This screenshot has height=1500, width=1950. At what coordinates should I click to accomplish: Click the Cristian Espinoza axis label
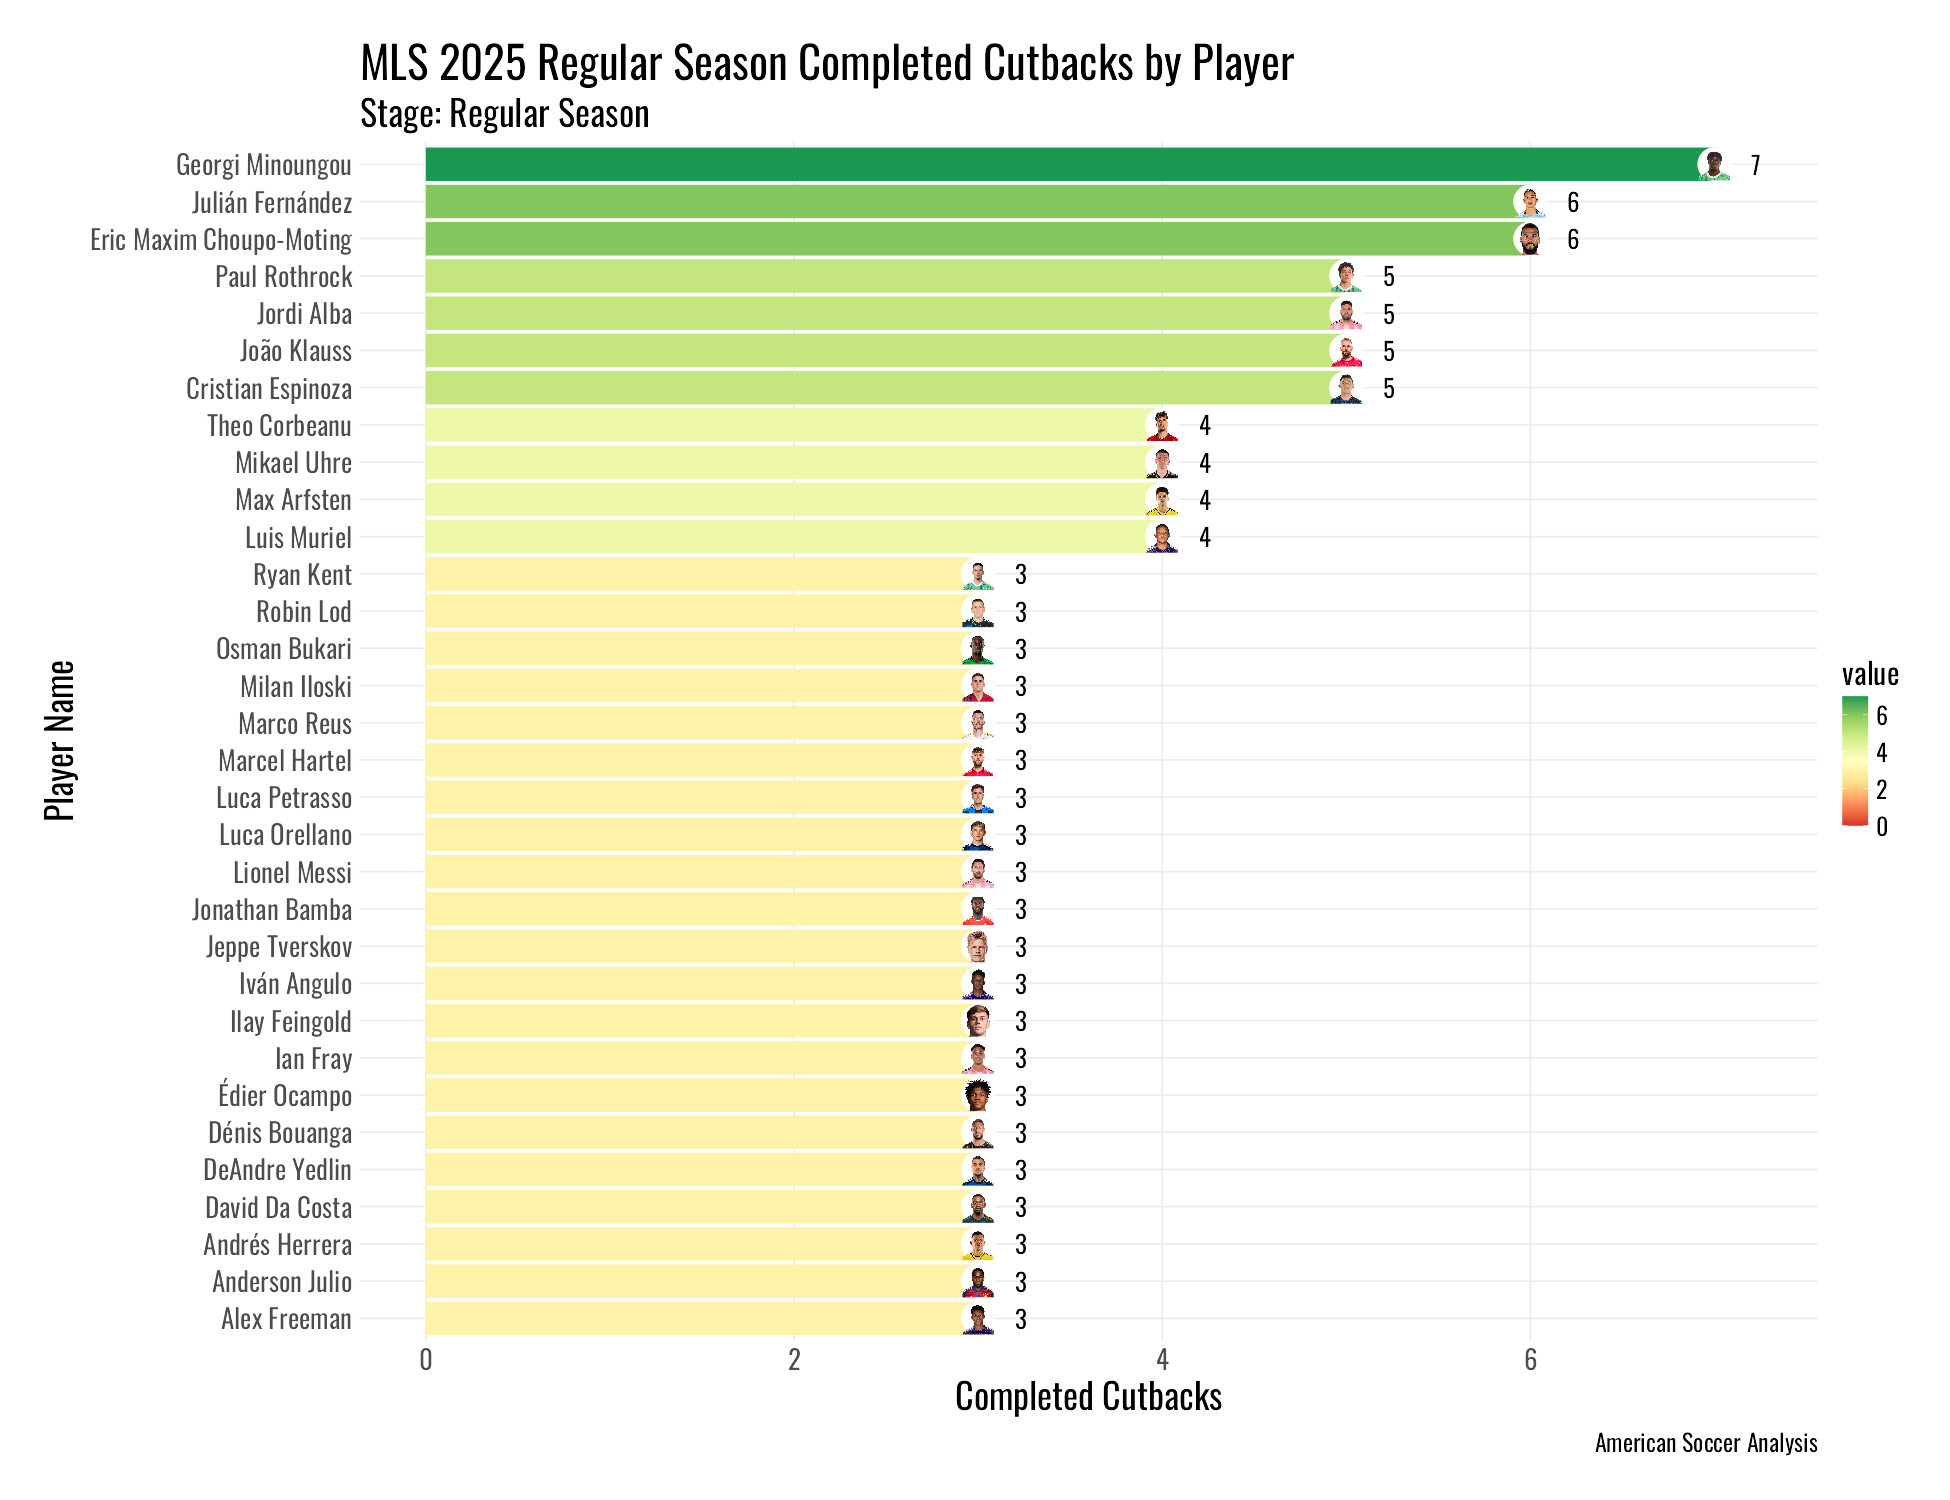coord(269,389)
